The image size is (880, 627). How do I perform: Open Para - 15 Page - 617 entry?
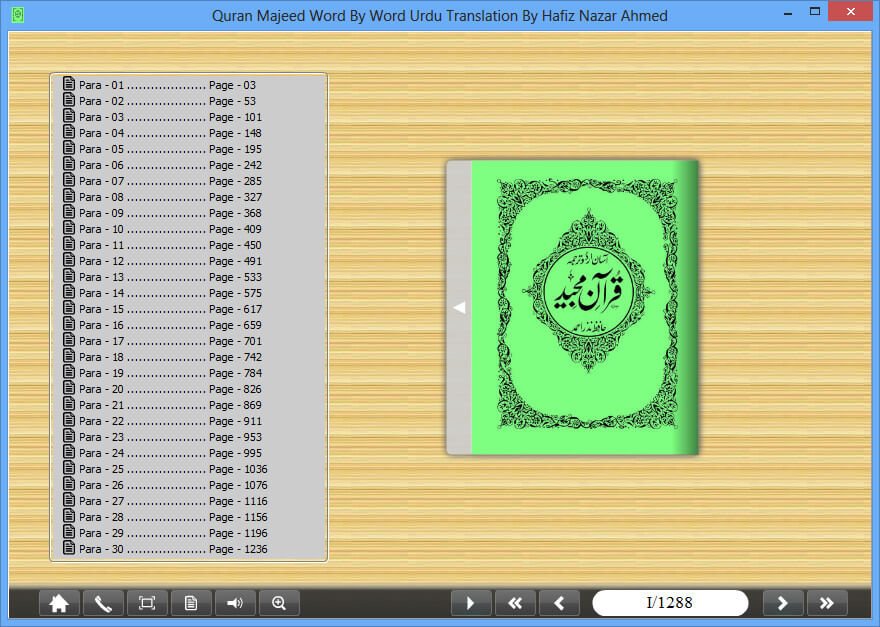click(x=162, y=309)
